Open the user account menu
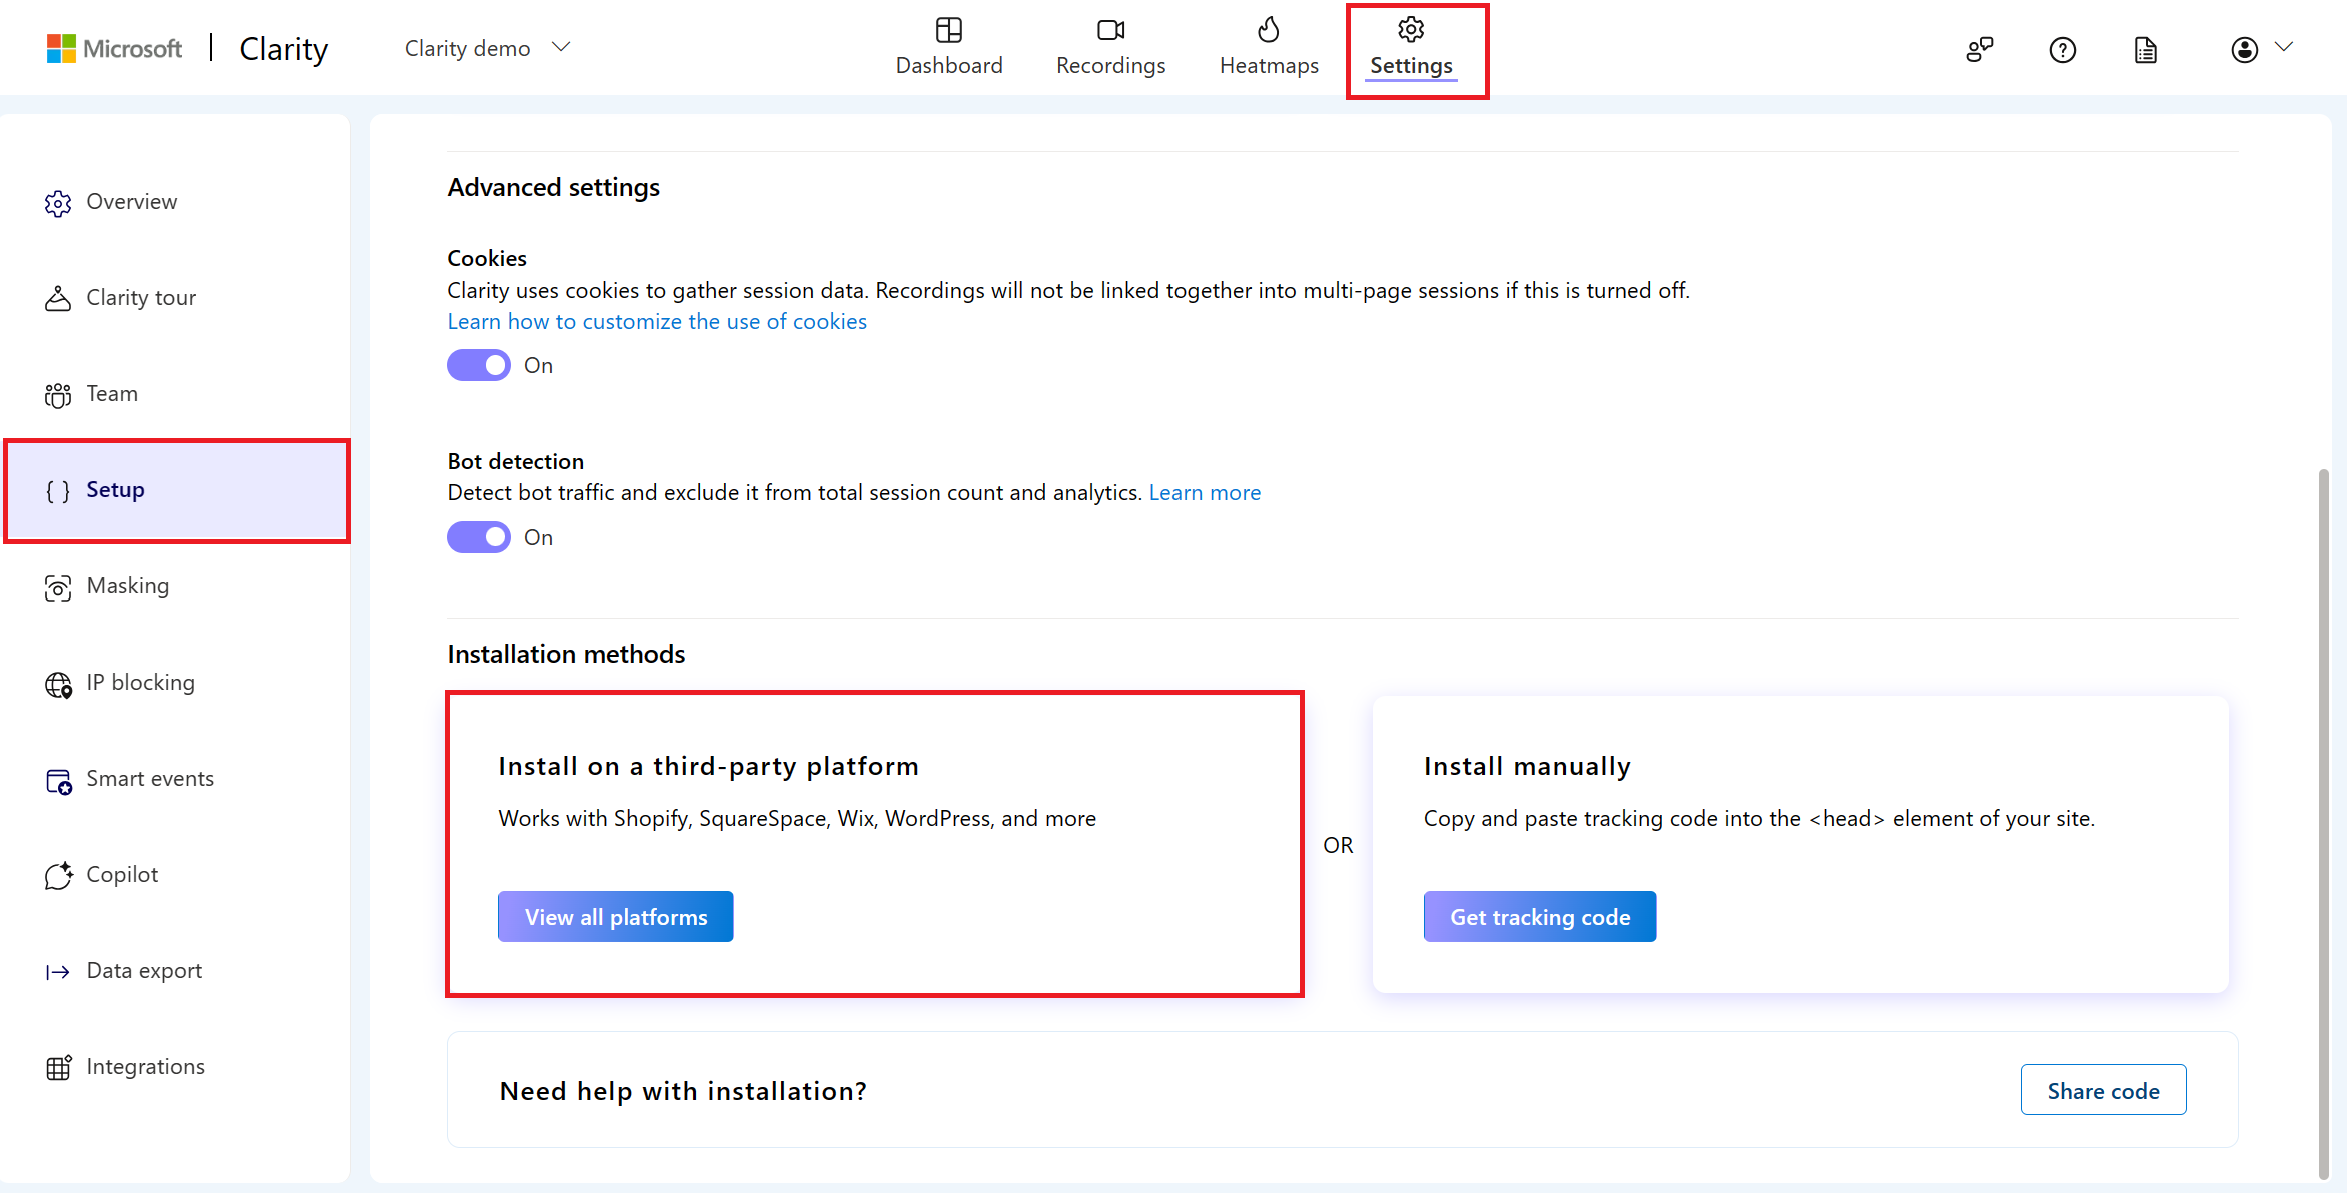 coord(2258,47)
